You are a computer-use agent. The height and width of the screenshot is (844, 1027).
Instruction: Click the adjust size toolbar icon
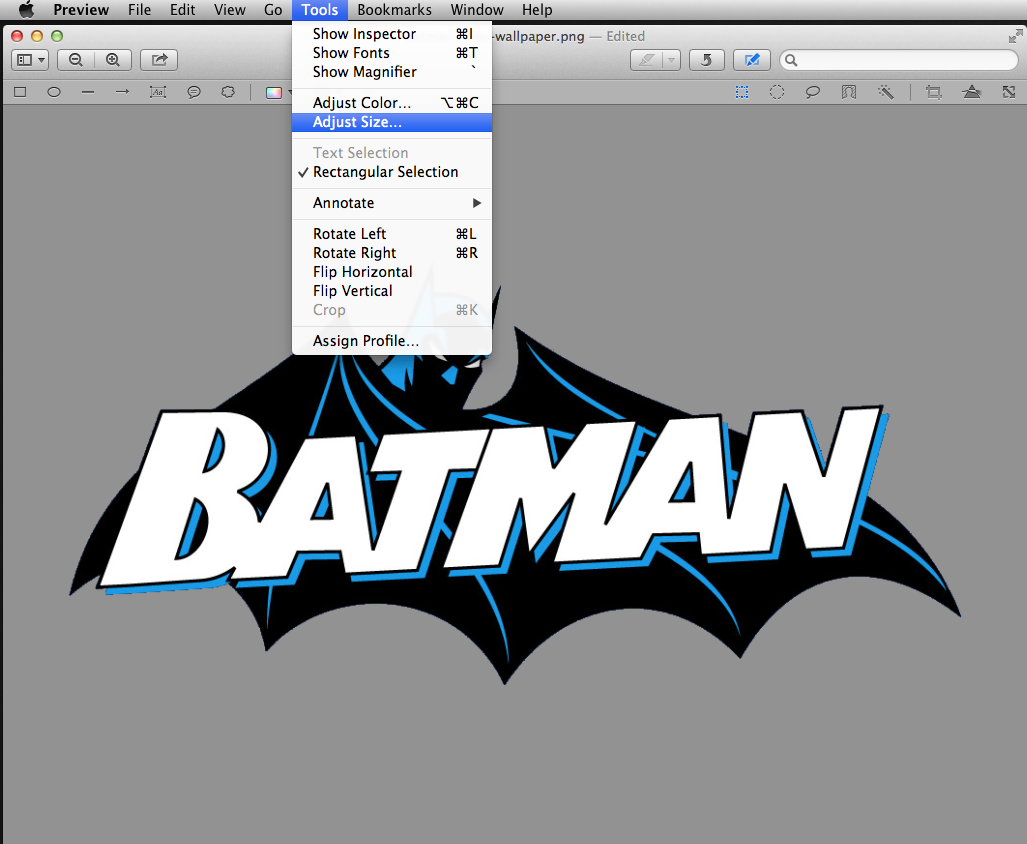click(x=1009, y=92)
